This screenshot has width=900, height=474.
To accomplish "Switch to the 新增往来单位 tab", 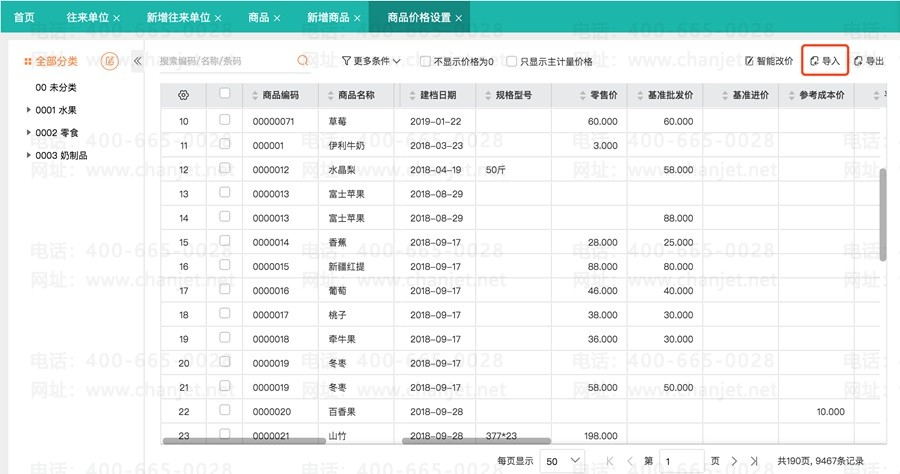I will (179, 17).
